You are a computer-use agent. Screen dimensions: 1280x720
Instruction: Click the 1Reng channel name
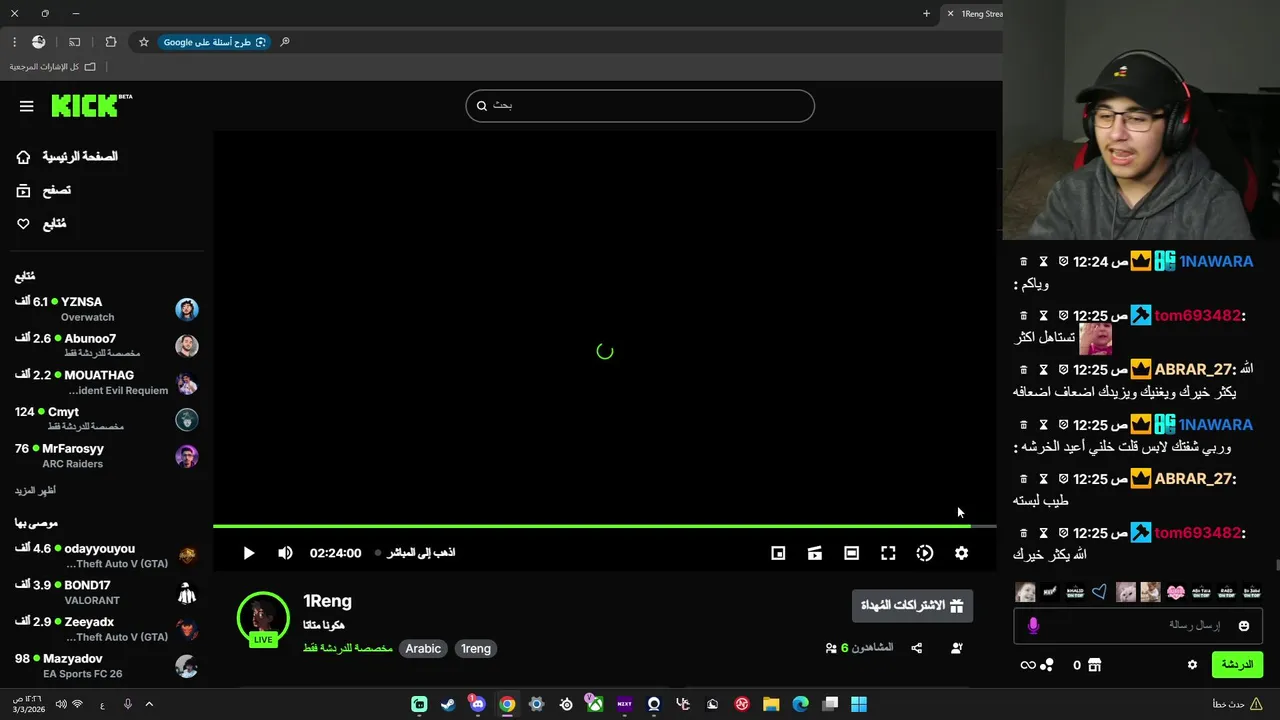point(327,601)
